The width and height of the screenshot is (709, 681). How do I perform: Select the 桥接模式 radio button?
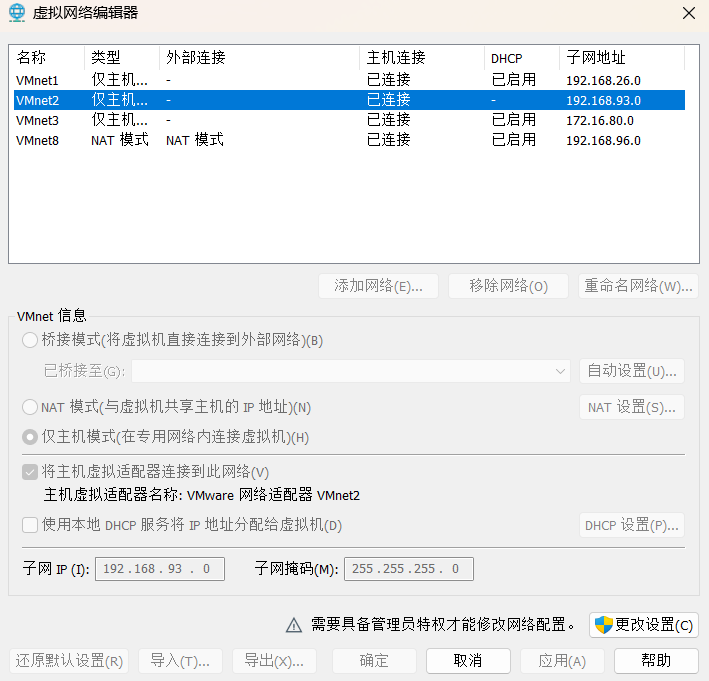30,340
